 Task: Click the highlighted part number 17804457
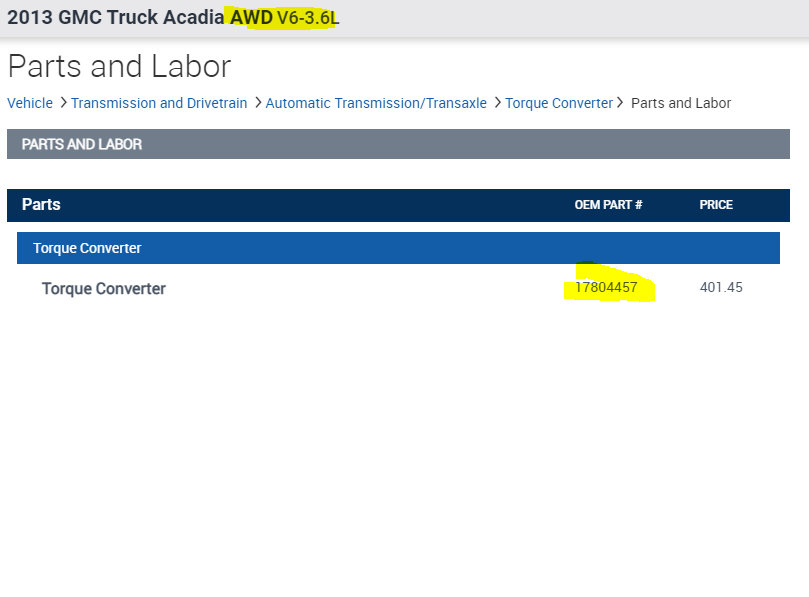click(606, 288)
